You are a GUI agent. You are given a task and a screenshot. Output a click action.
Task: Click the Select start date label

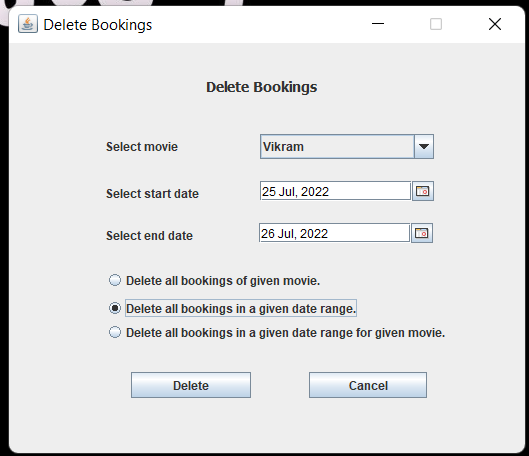pos(152,194)
